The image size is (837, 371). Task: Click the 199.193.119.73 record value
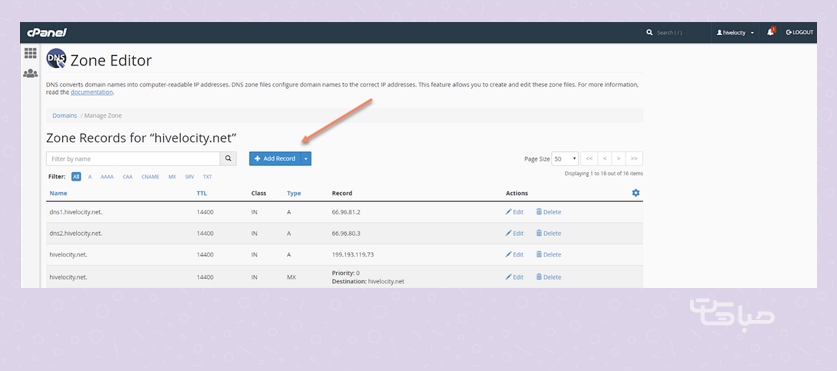(x=352, y=255)
